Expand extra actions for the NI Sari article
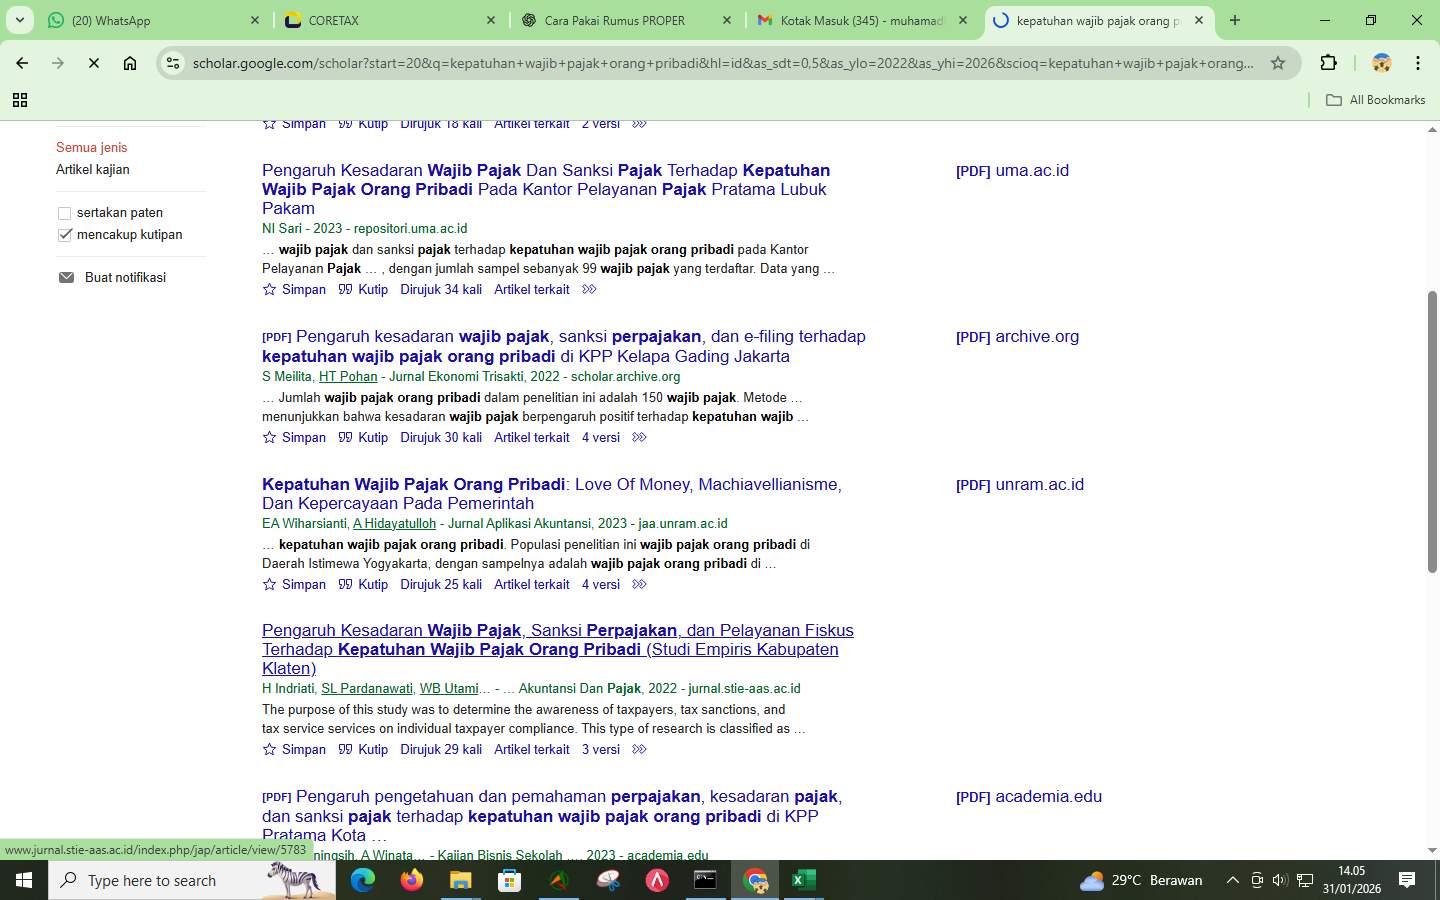Screen dimensions: 1440x900 pos(588,289)
